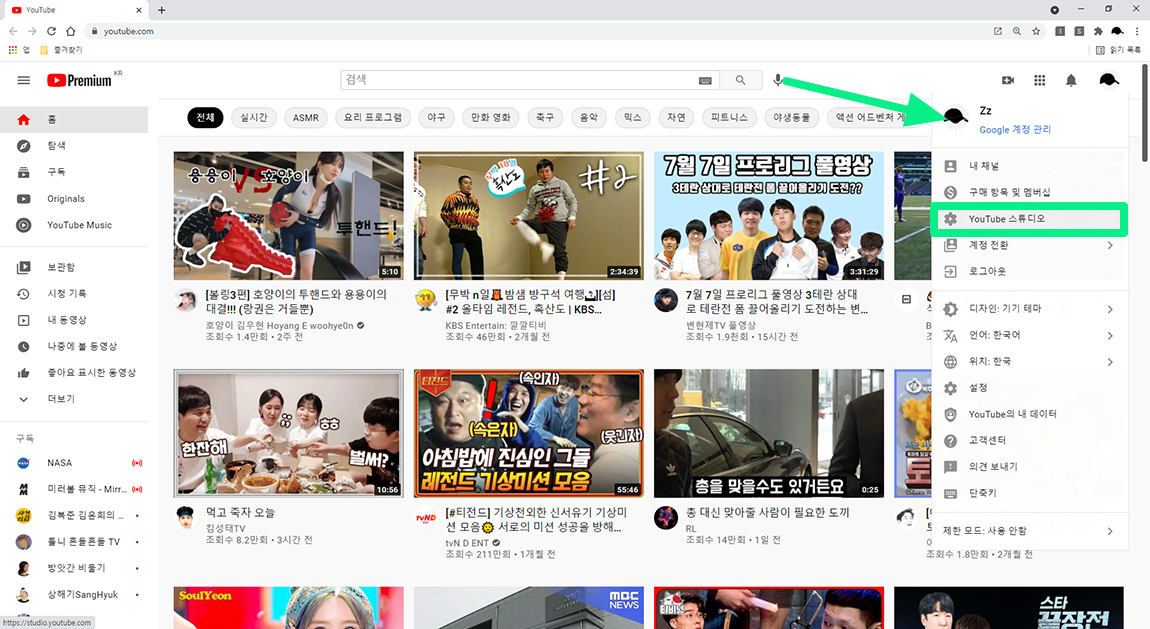Open a new browser tab
This screenshot has width=1150, height=629.
coord(161,10)
